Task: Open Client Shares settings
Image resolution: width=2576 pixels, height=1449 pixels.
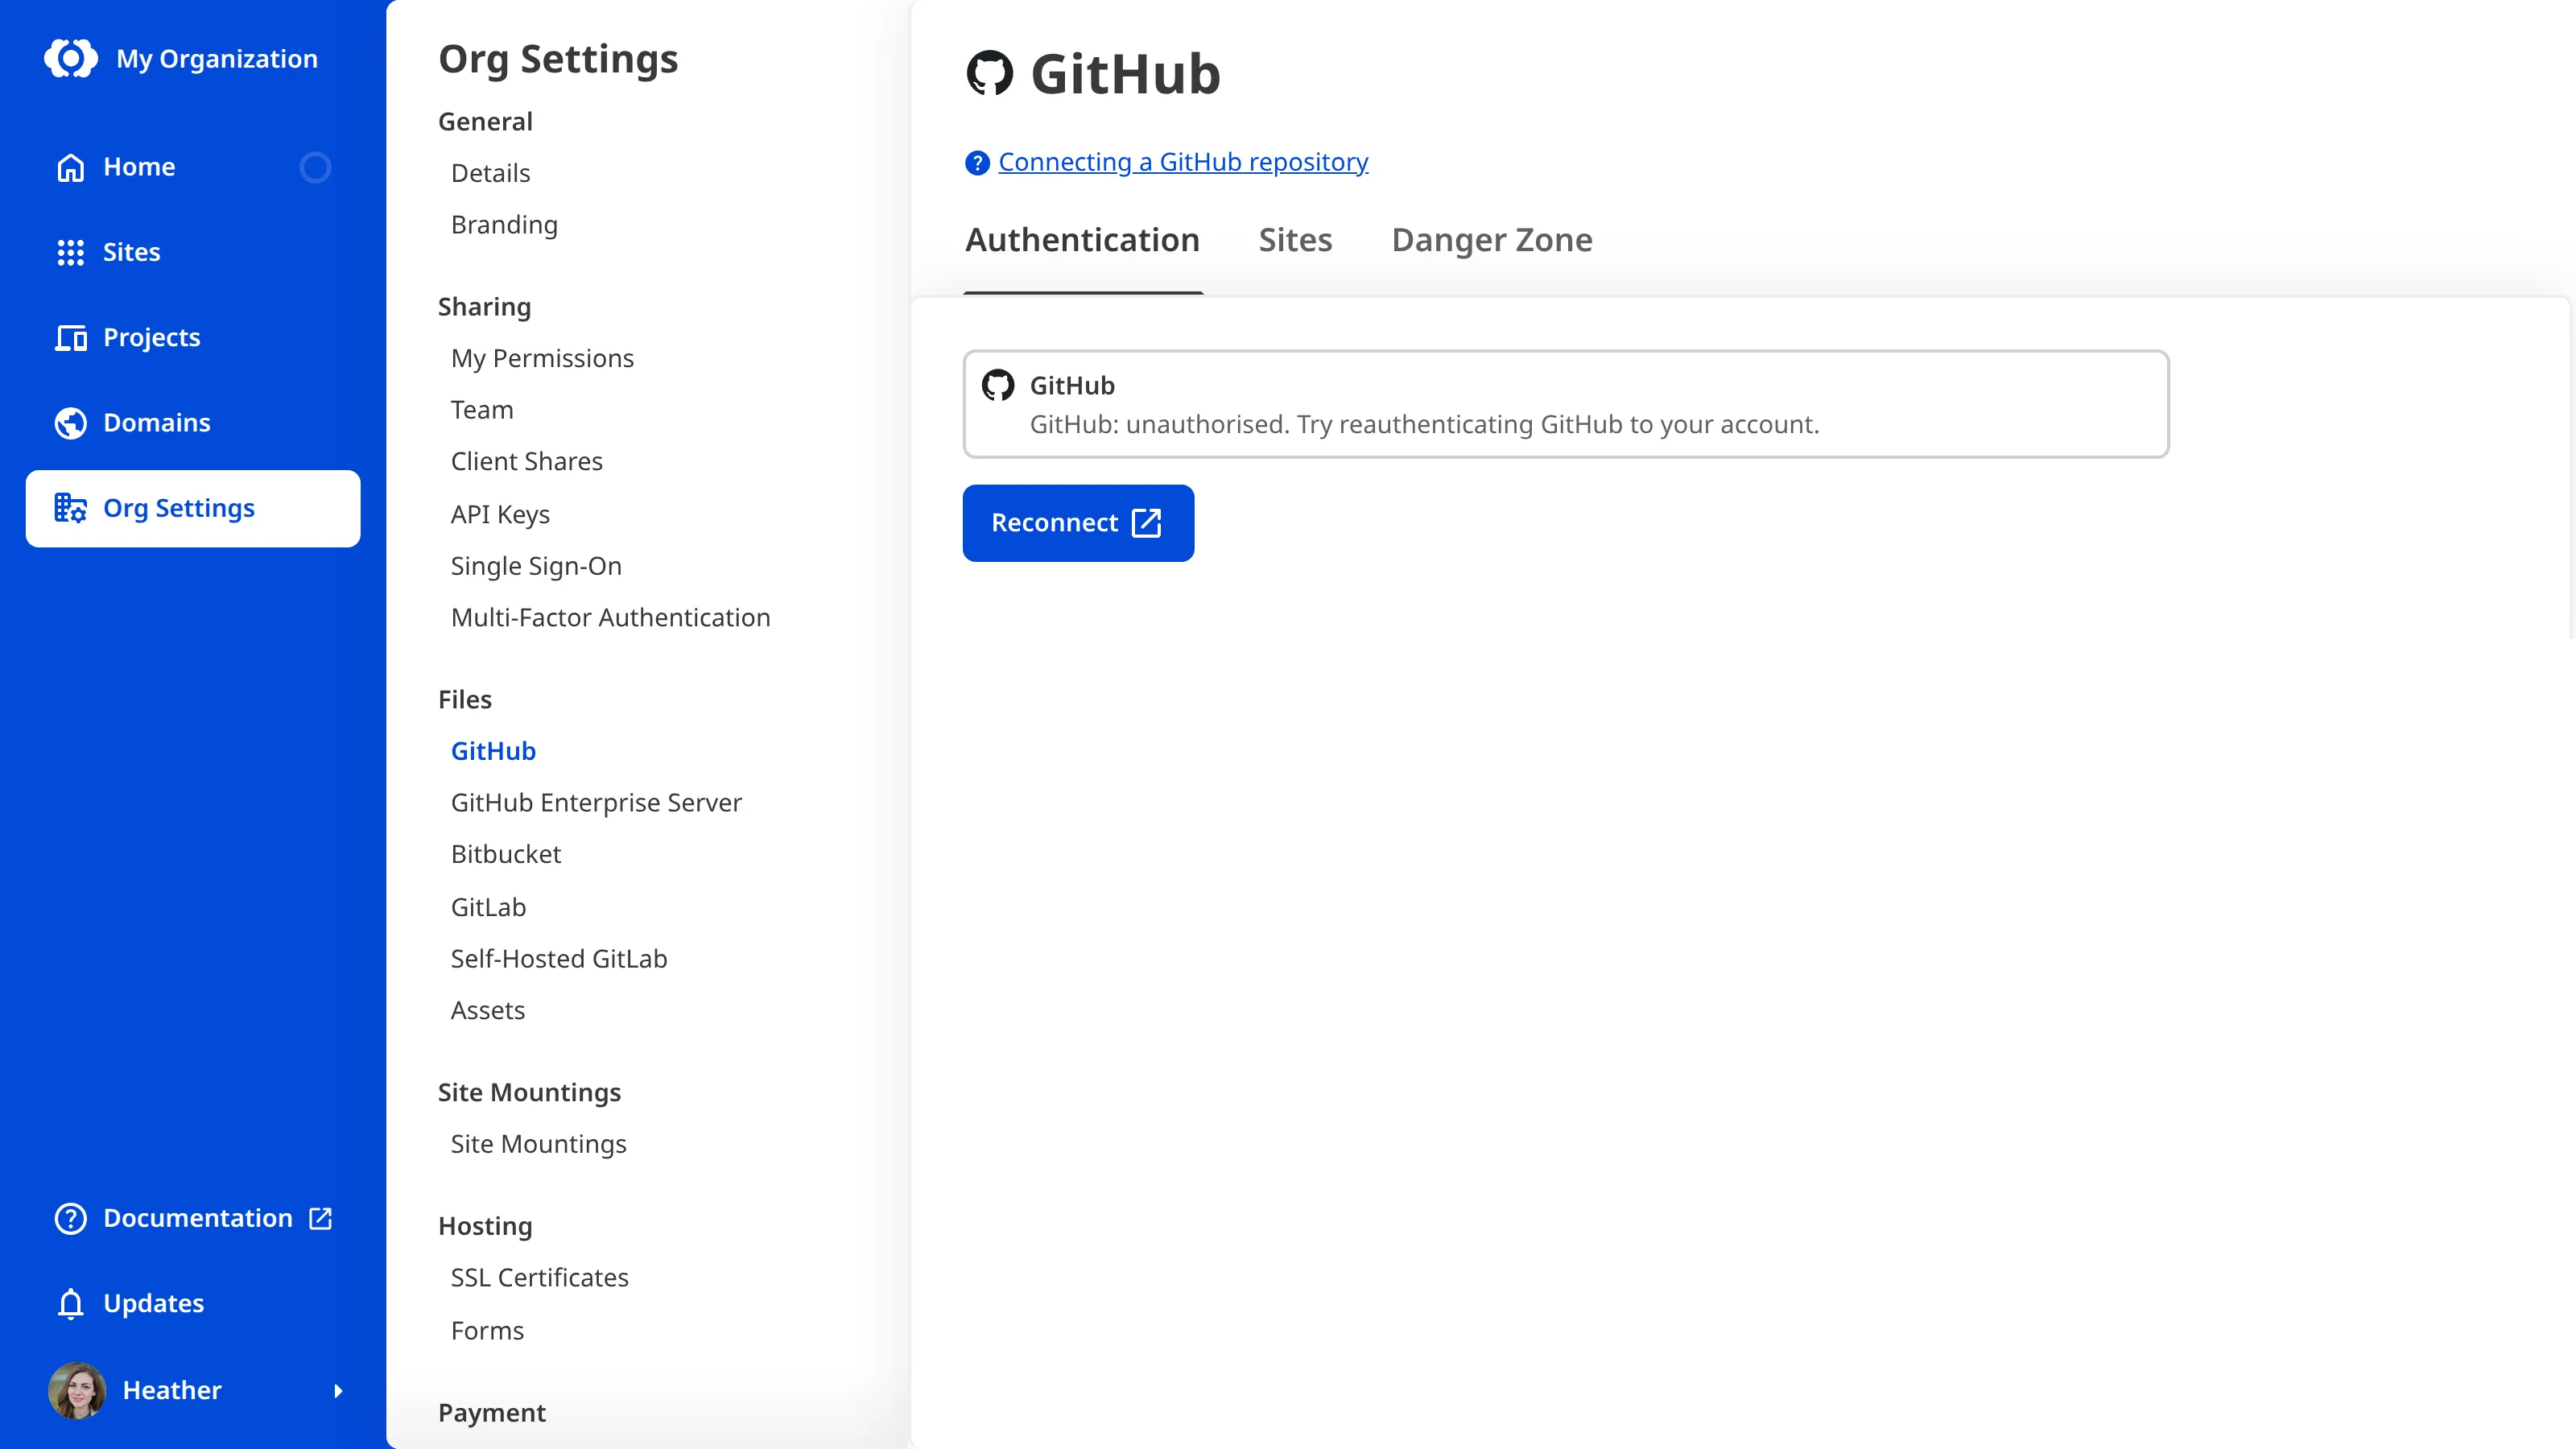Action: click(527, 461)
